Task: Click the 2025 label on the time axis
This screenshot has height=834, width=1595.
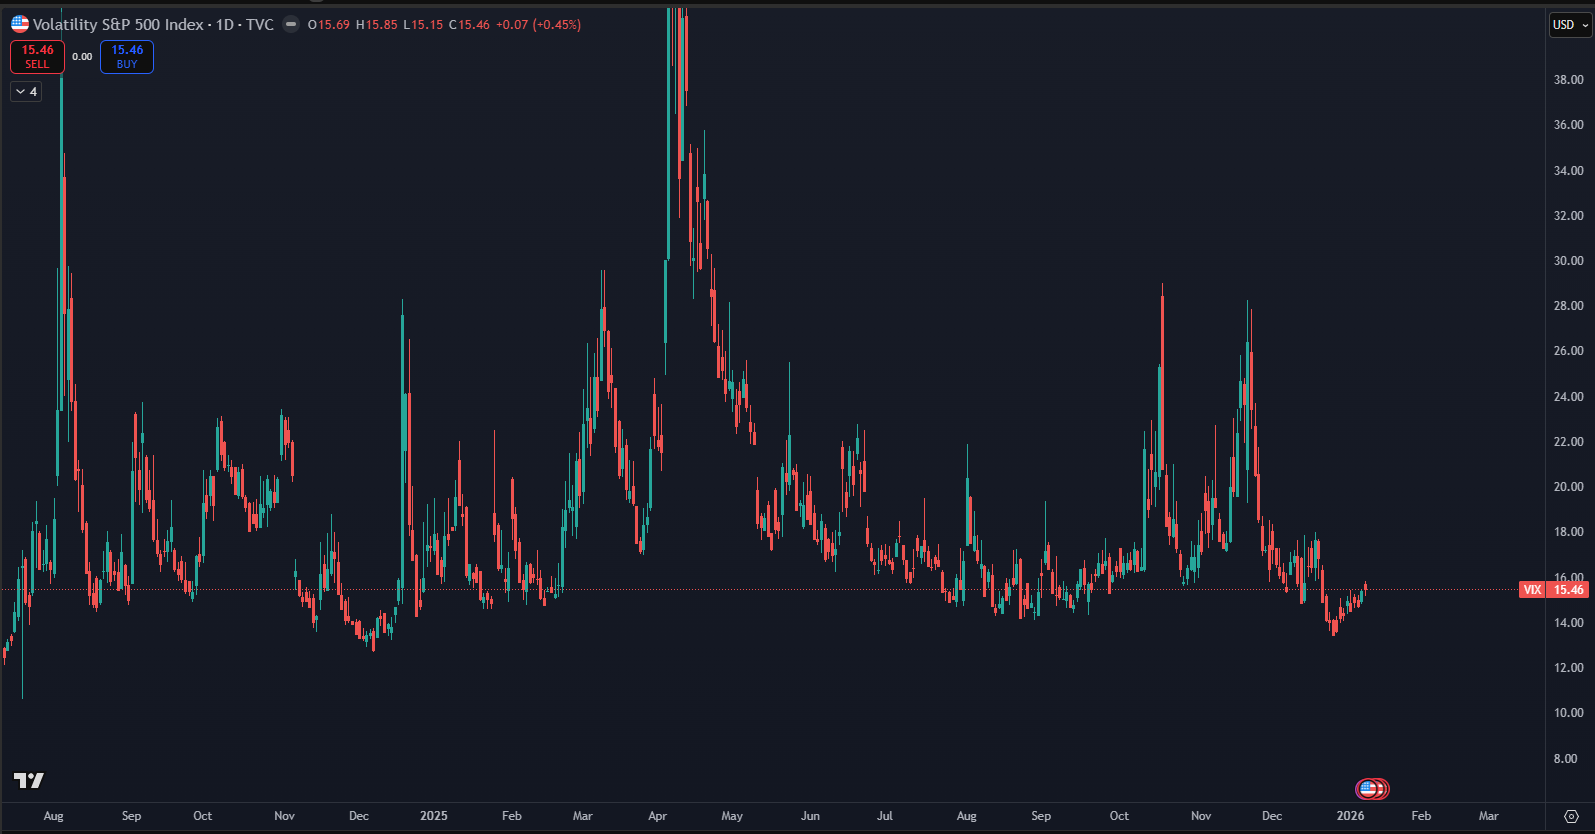Action: coord(434,816)
